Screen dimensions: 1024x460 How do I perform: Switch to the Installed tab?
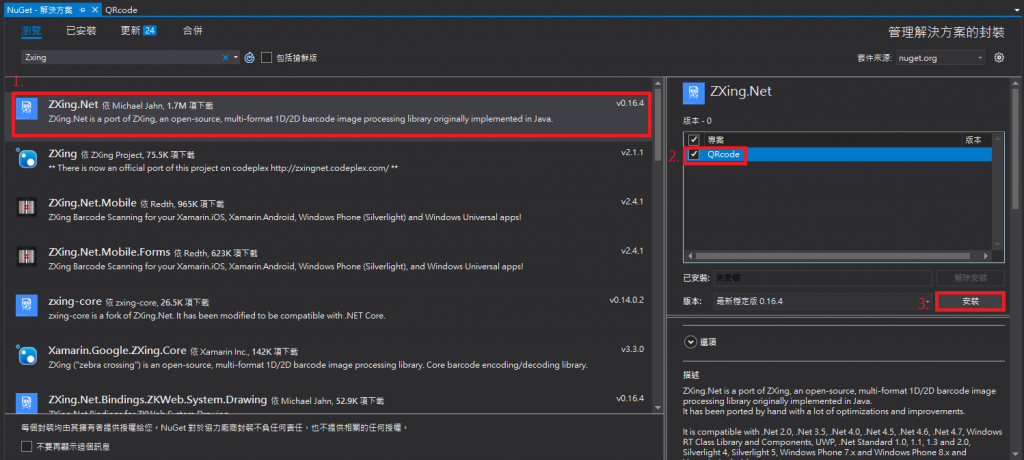click(x=81, y=31)
